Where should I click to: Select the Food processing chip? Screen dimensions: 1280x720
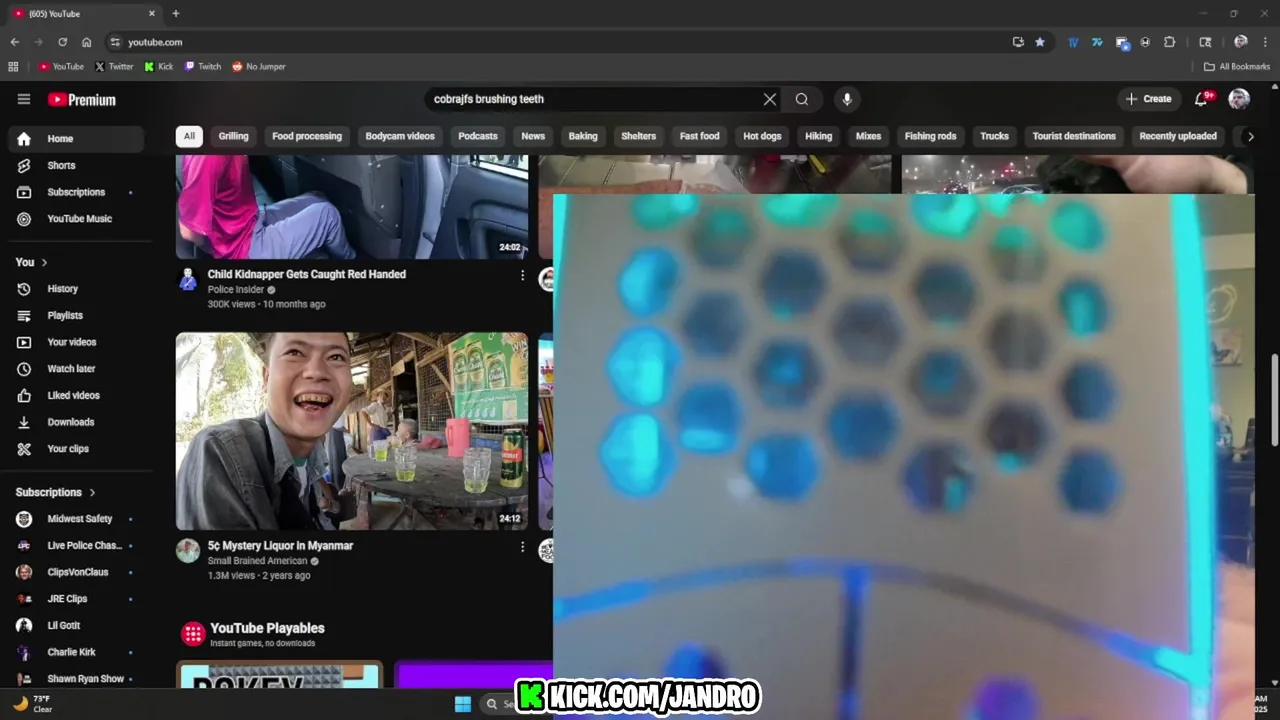[307, 136]
